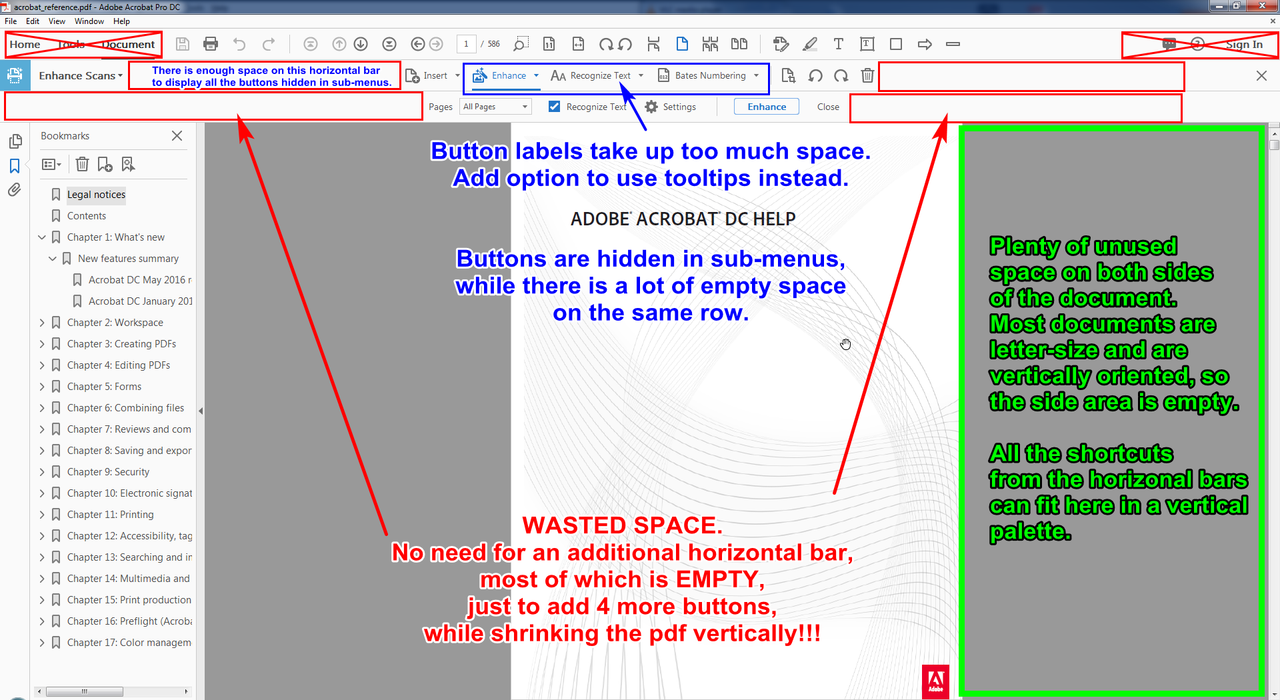Fit one full page in window
Viewport: 1280px width, 700px height.
(549, 44)
